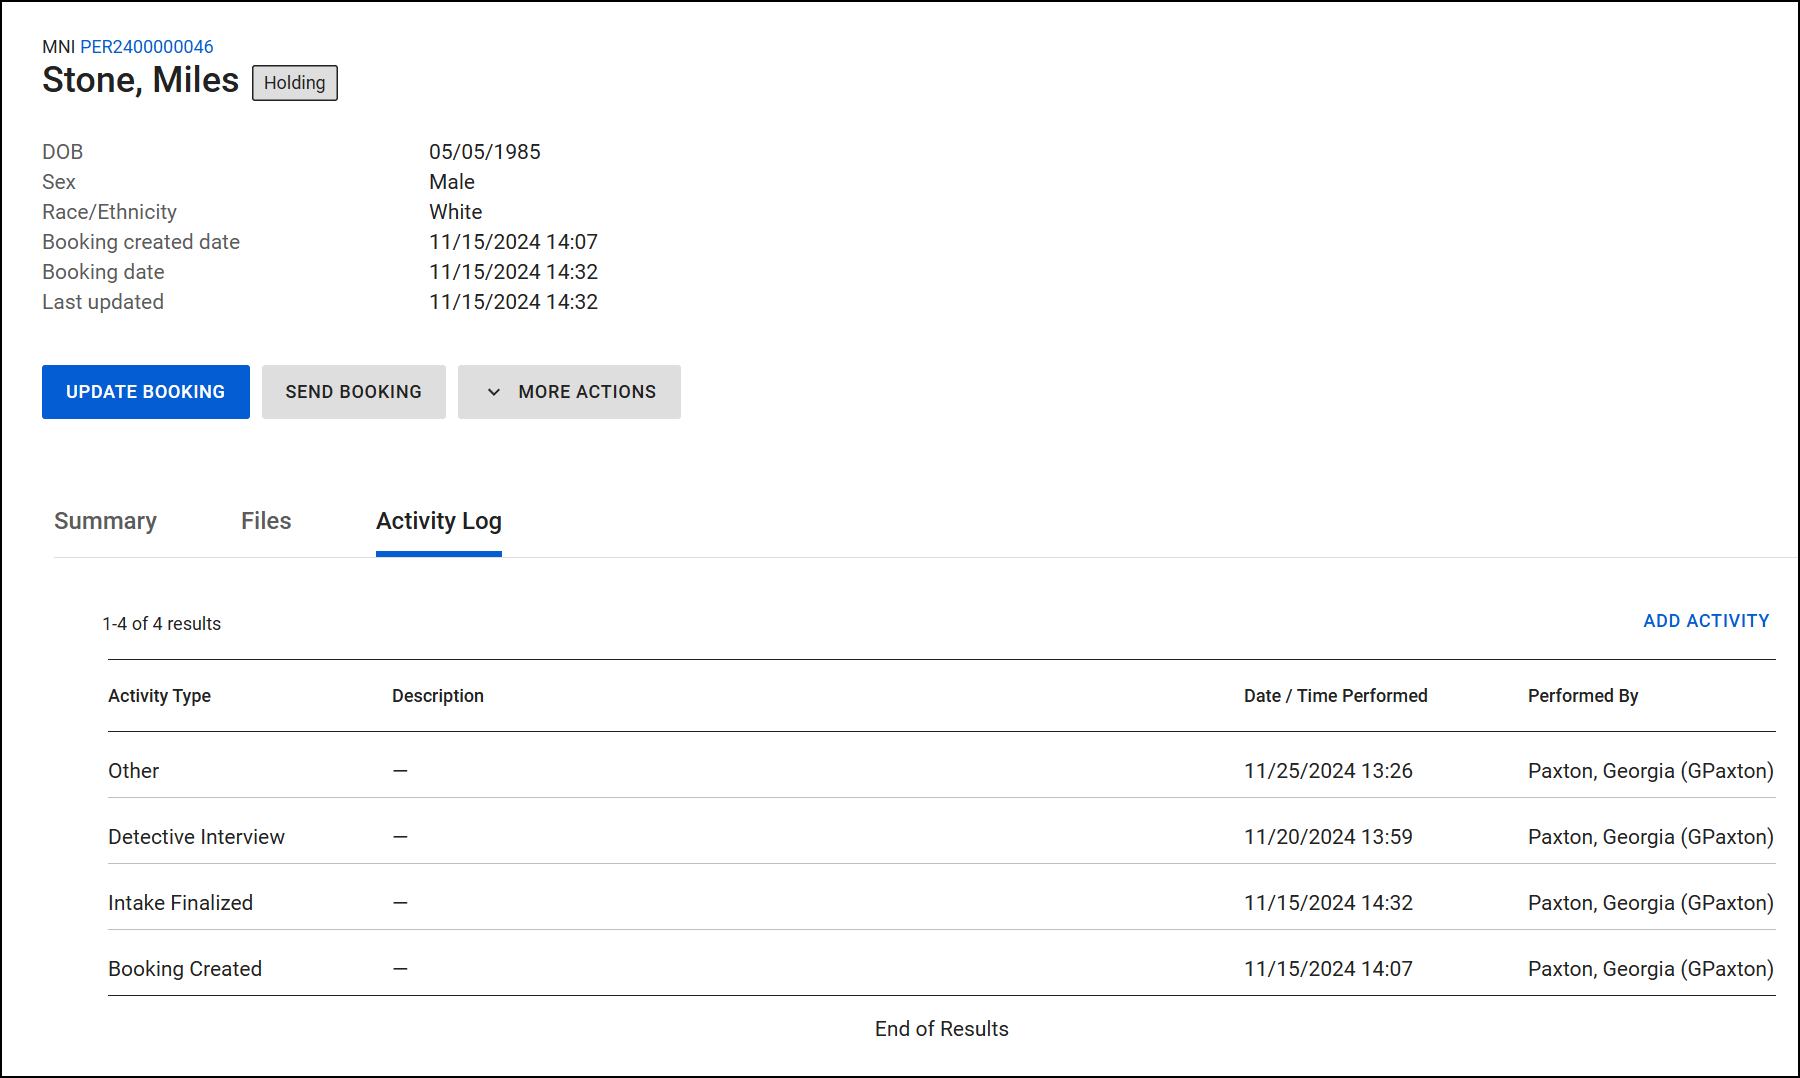Select the Intake Finalized activity row
1800x1078 pixels.
coord(180,902)
